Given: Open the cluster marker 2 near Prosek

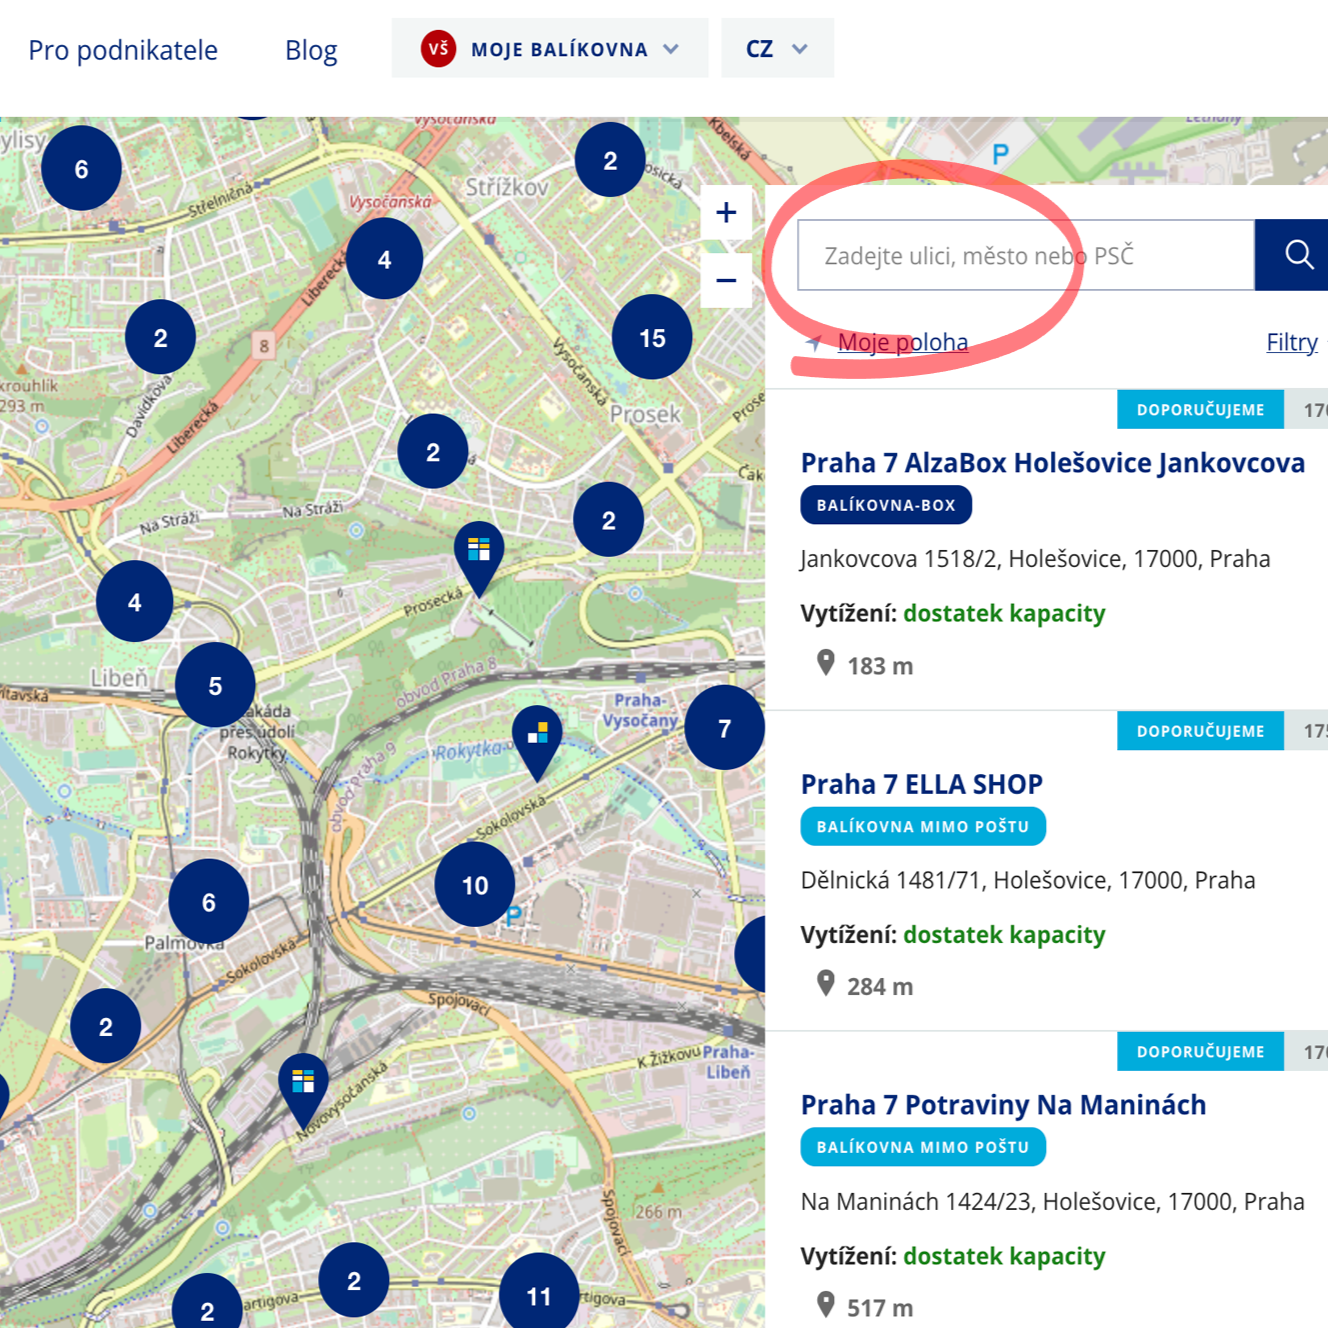Looking at the screenshot, I should point(608,520).
